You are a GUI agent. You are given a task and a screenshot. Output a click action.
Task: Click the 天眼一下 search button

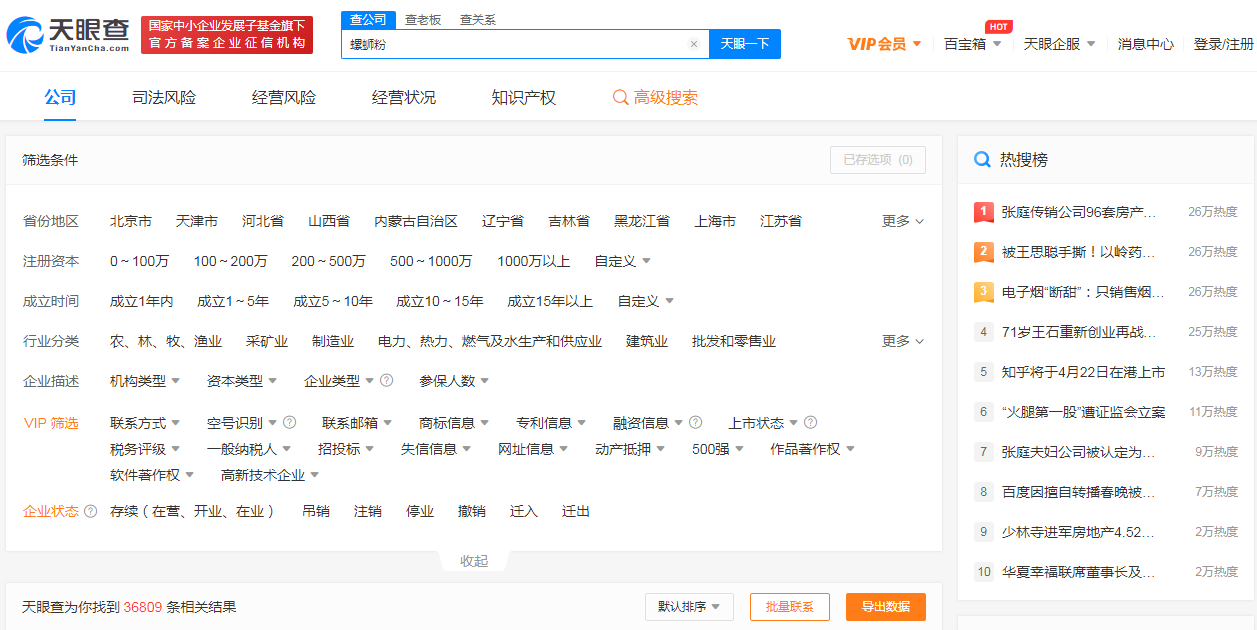[x=744, y=44]
